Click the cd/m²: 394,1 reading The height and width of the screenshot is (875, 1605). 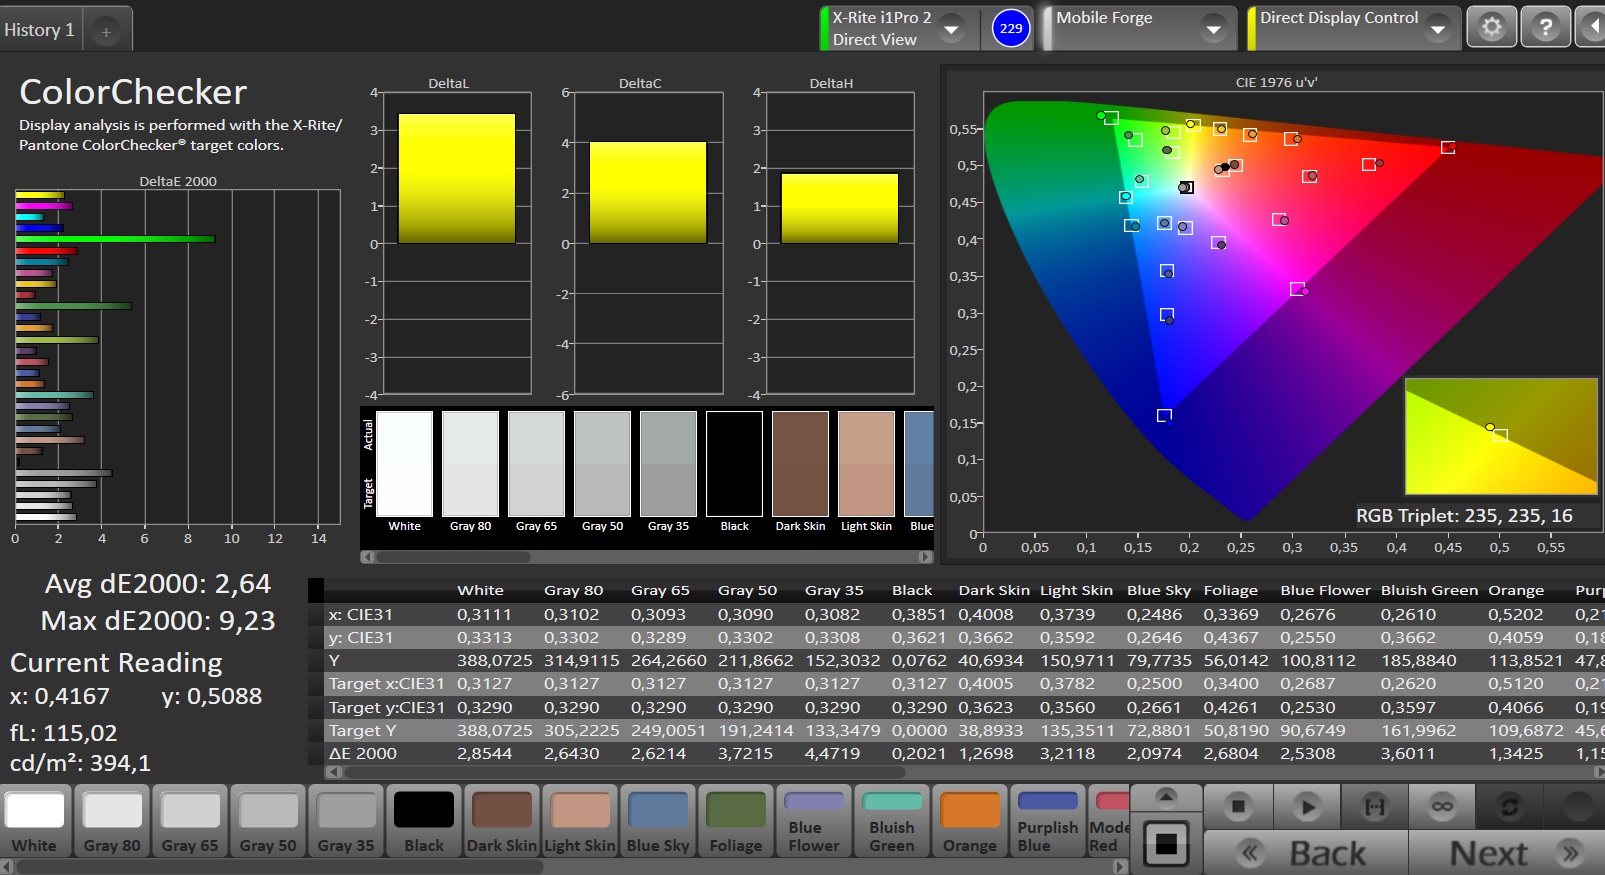coord(80,763)
